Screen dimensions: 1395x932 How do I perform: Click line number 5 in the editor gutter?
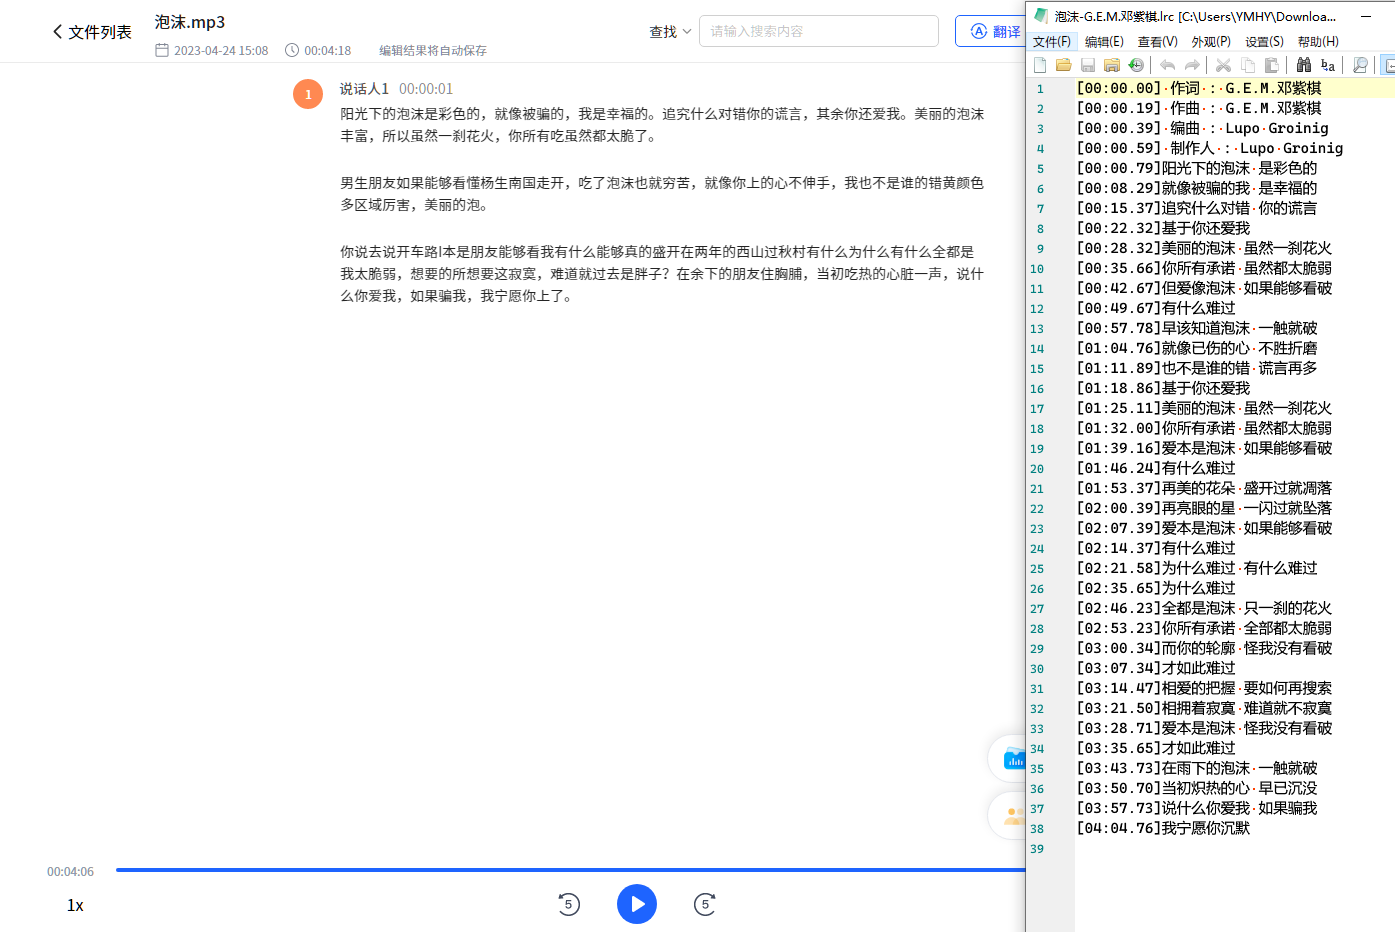tap(1040, 169)
